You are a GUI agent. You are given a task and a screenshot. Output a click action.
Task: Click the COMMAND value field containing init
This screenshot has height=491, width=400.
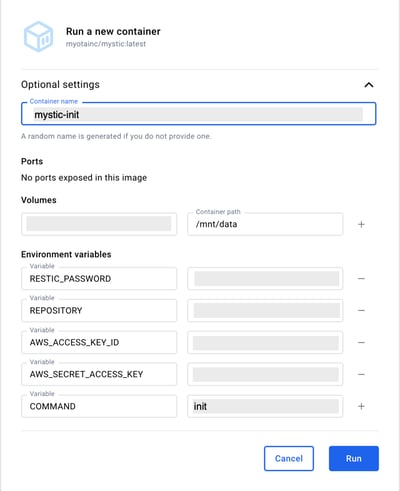click(265, 406)
